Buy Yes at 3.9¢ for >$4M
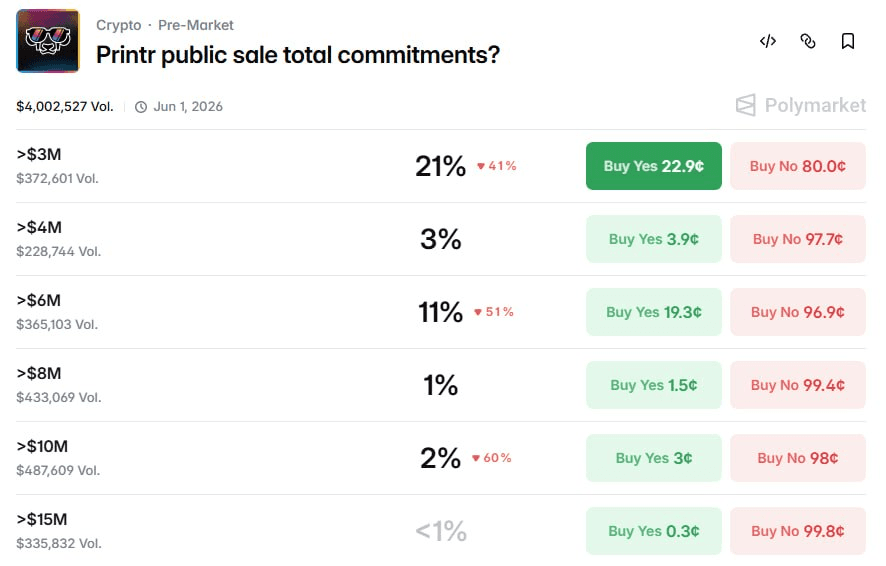Screen dimensions: 886x566 point(653,239)
